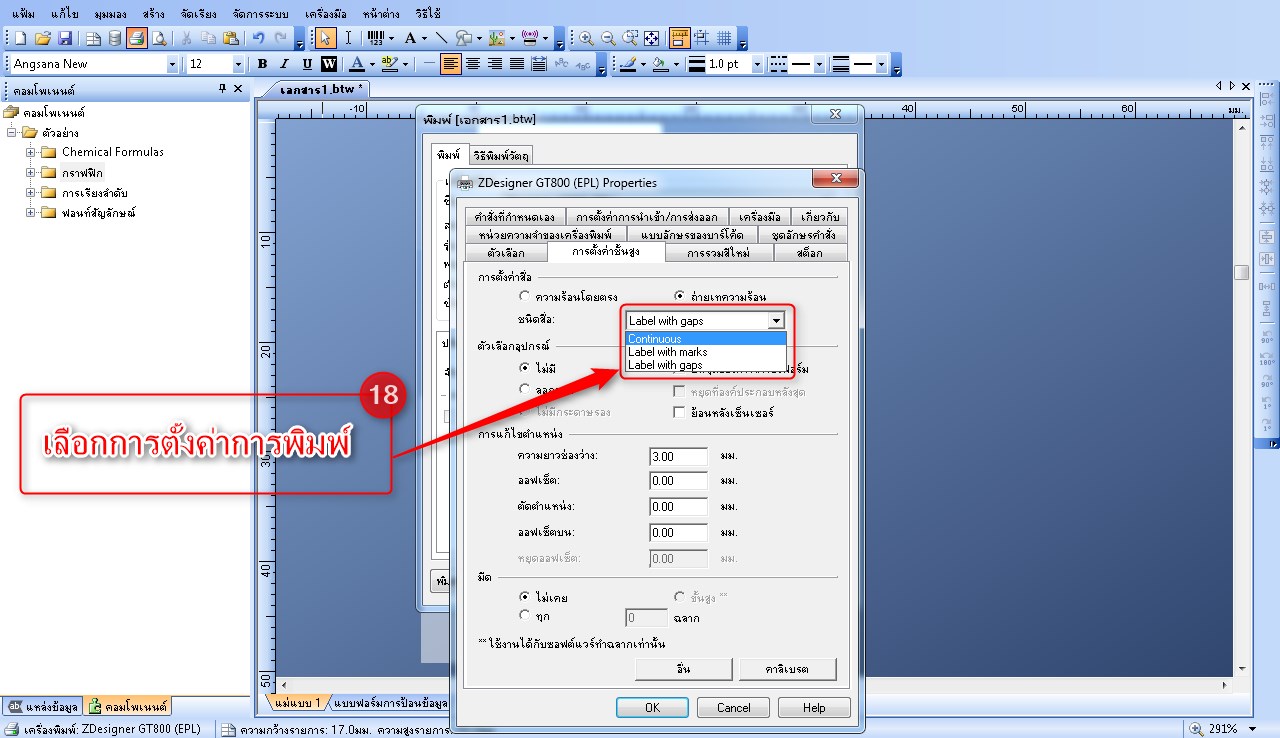Click the Zoom In magnifier
The image size is (1280, 738).
click(x=586, y=38)
